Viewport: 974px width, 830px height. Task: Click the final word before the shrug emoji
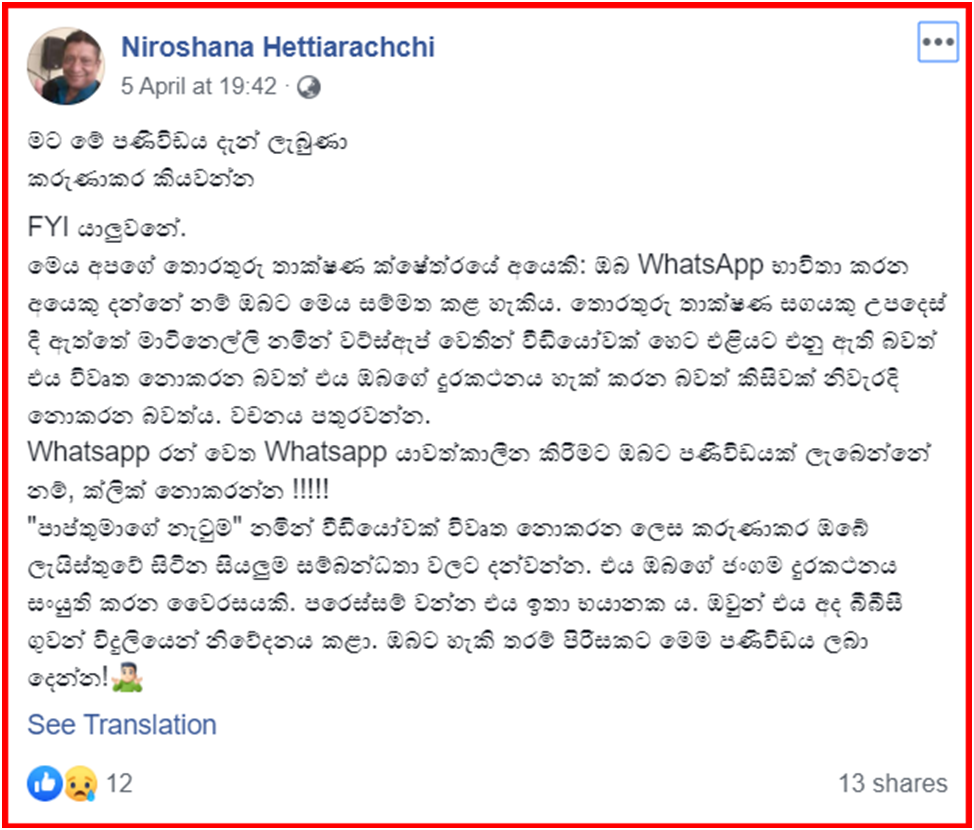[x=69, y=678]
